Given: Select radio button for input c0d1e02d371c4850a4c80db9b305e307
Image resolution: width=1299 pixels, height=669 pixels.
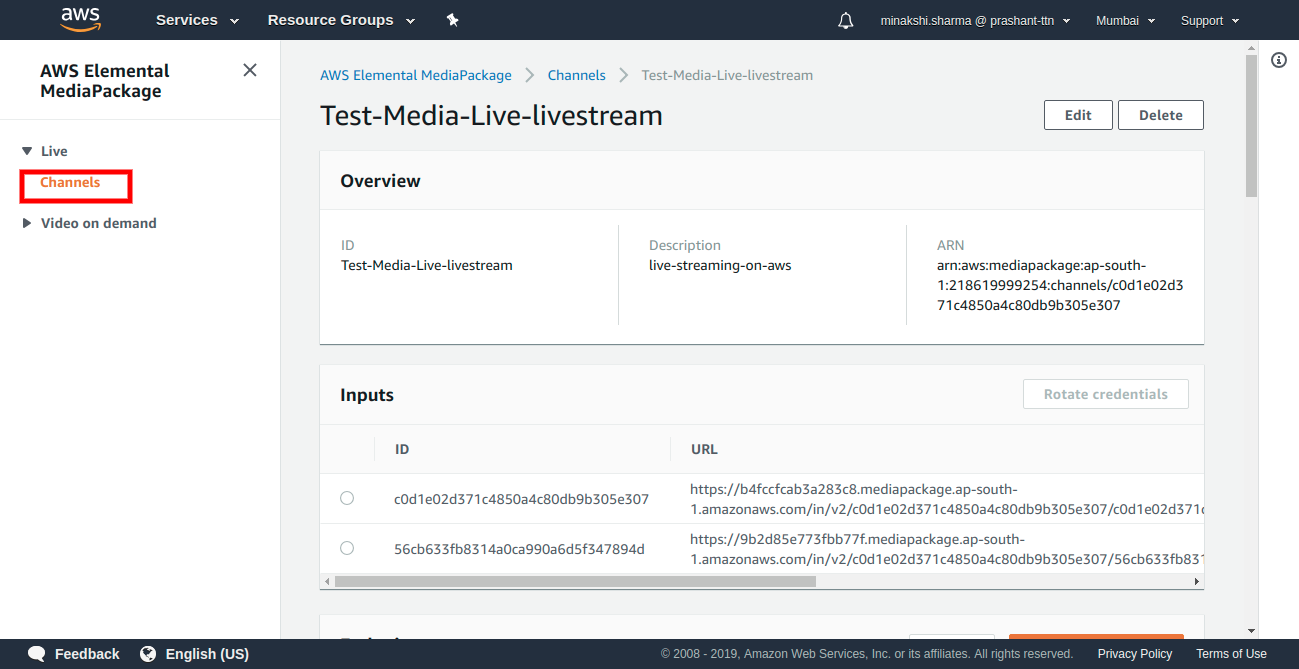Looking at the screenshot, I should 347,498.
